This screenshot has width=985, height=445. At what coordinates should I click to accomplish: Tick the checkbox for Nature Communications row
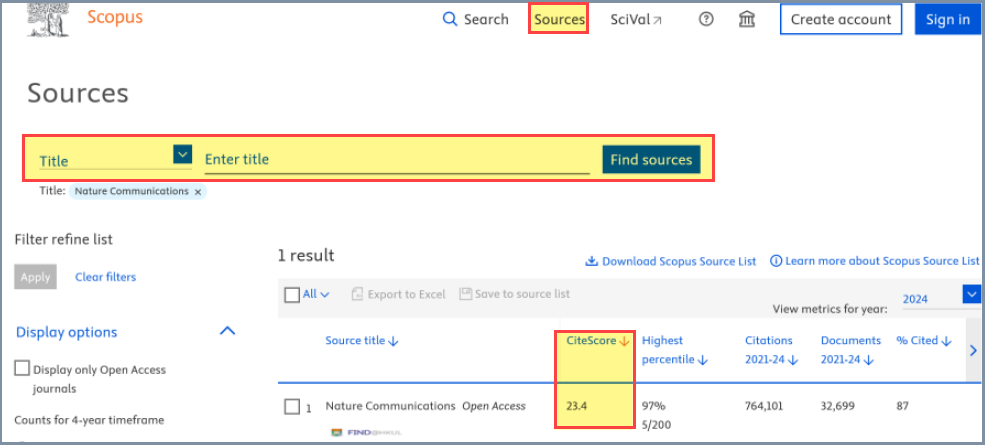pos(292,406)
